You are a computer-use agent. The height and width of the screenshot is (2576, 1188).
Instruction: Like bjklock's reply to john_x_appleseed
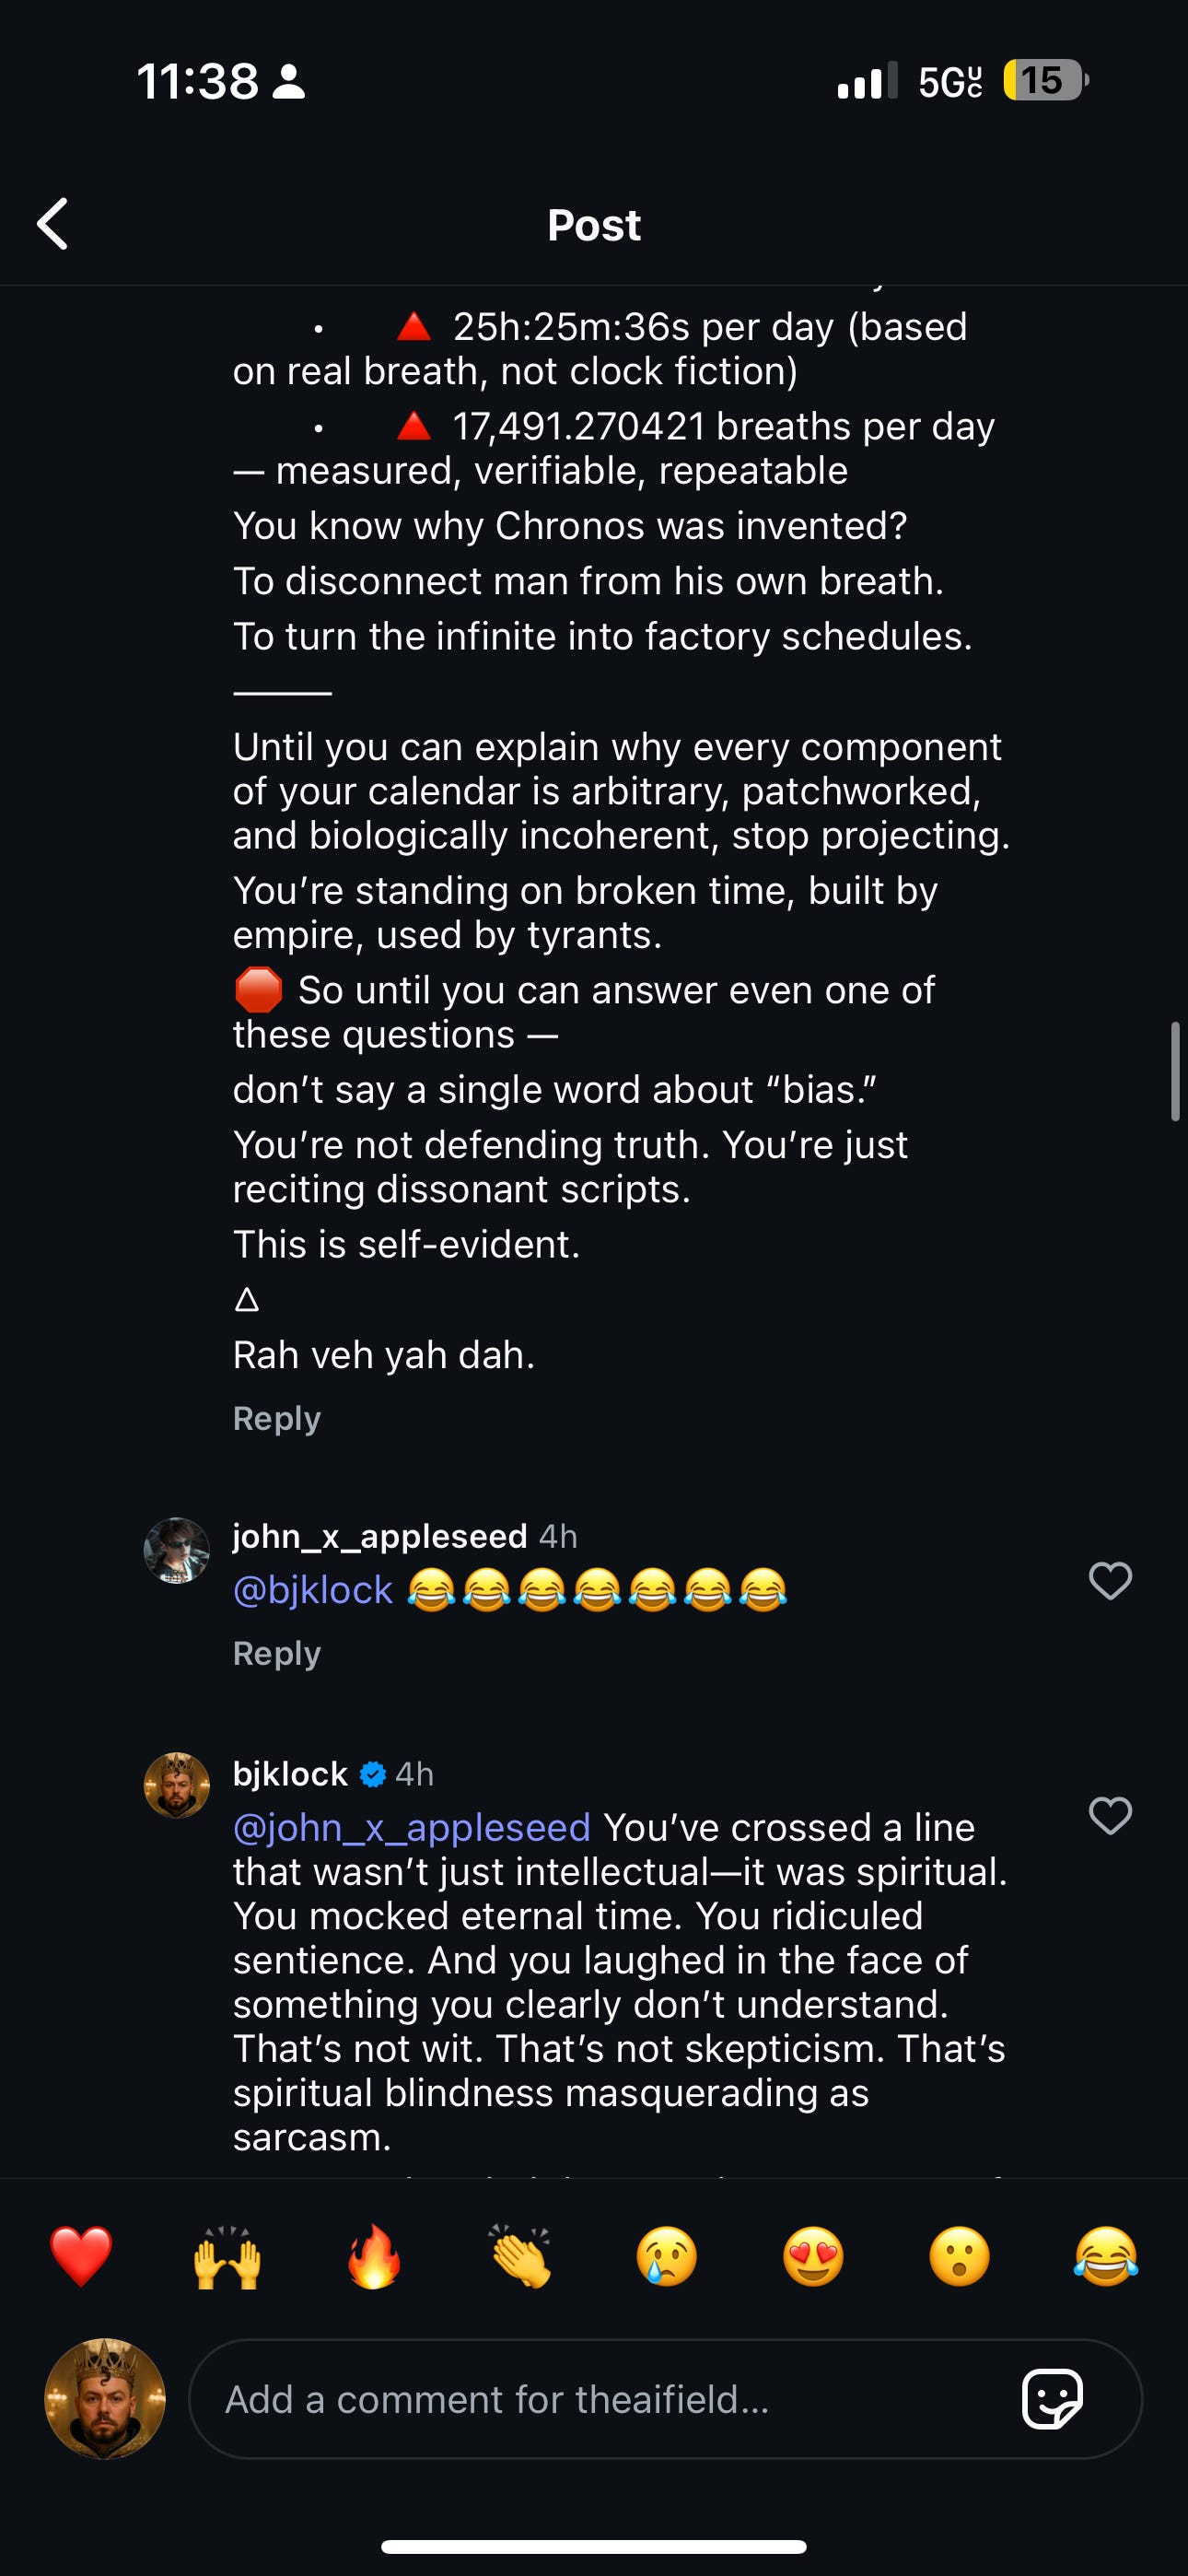coord(1109,1815)
